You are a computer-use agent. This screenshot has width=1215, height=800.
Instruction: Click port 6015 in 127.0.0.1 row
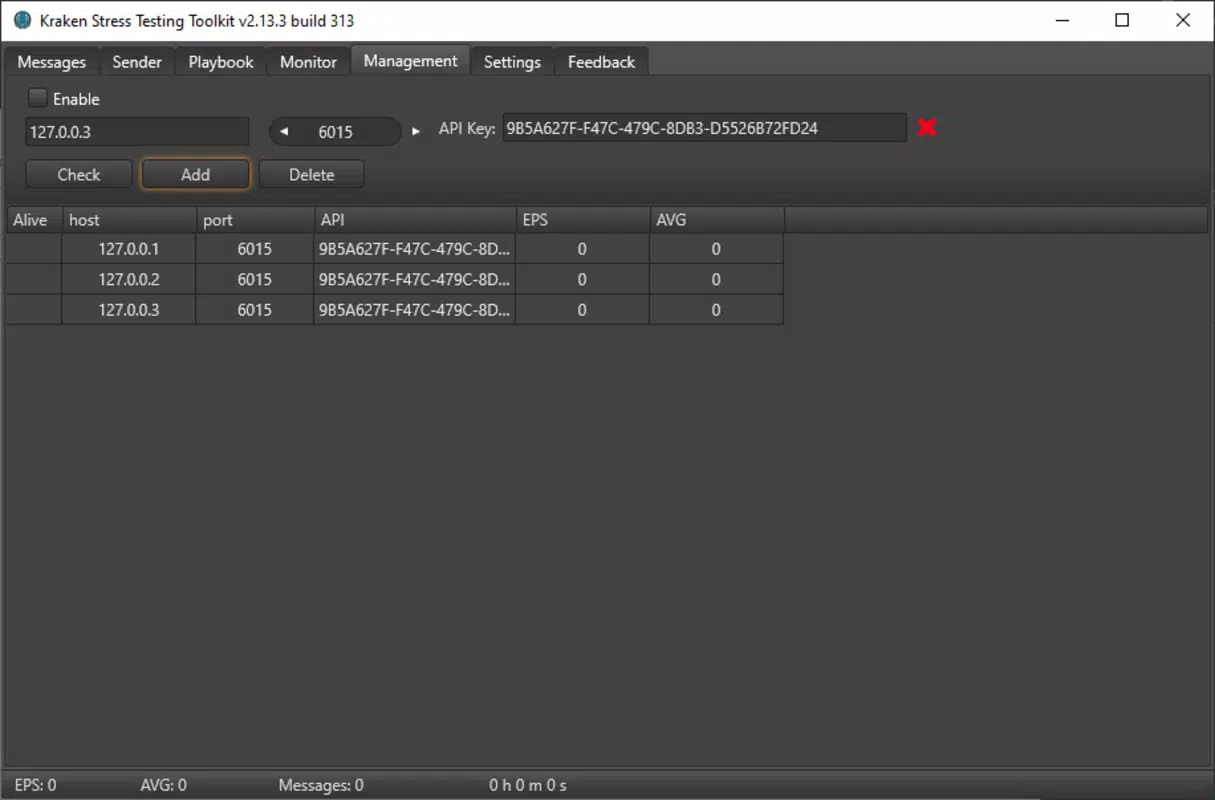point(255,249)
